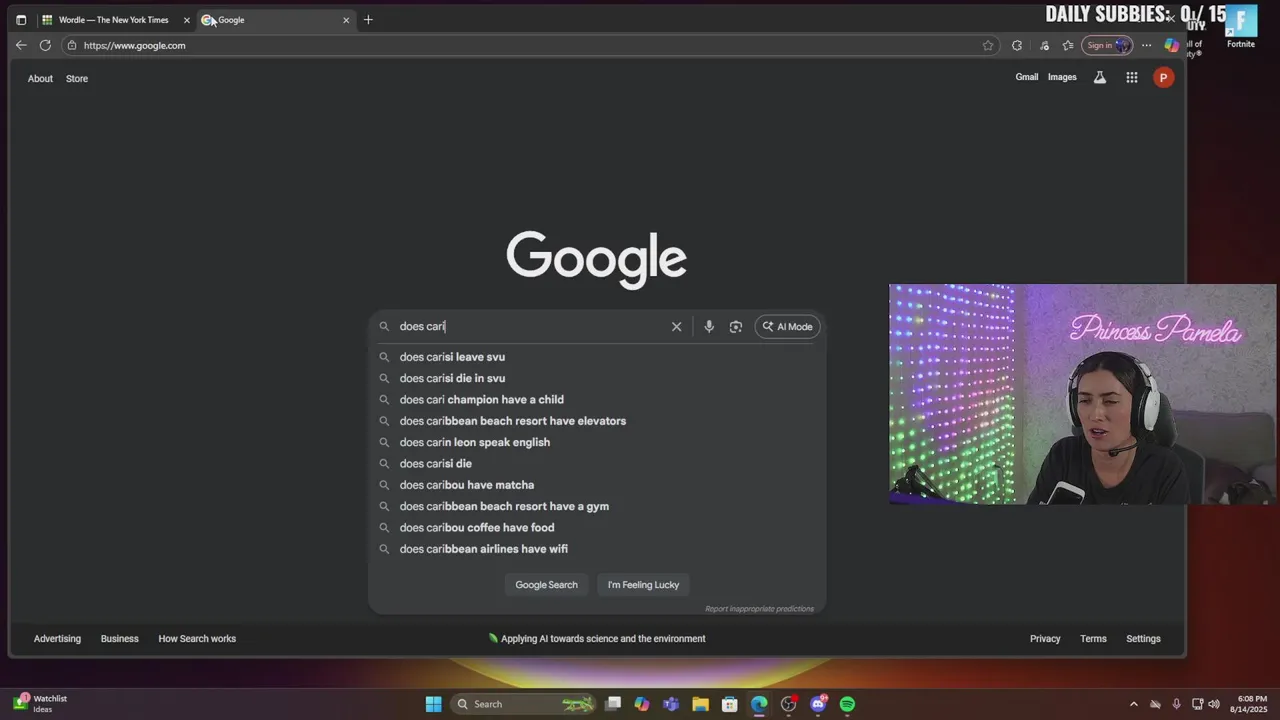
Task: Open Google Labs flask icon
Action: coord(1100,77)
